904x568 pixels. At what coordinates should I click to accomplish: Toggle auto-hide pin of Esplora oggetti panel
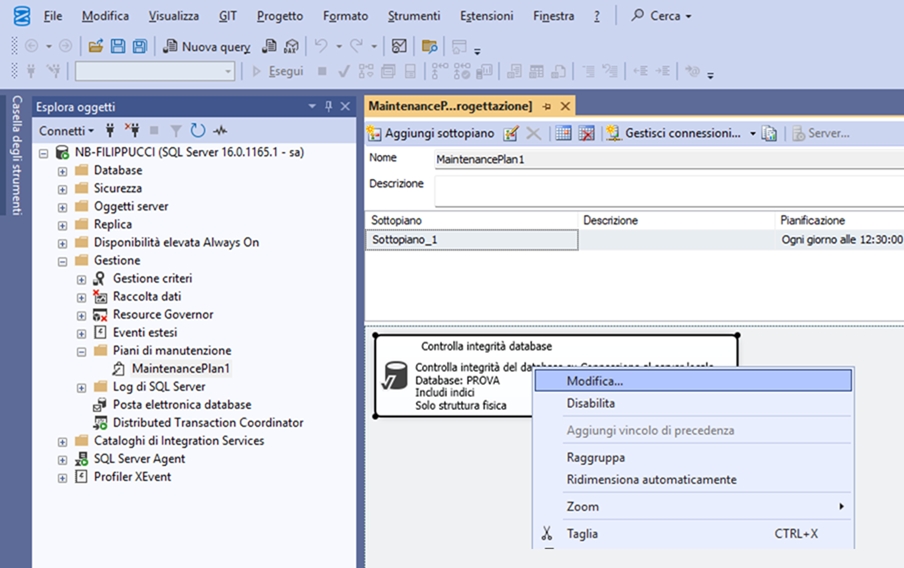tap(328, 106)
